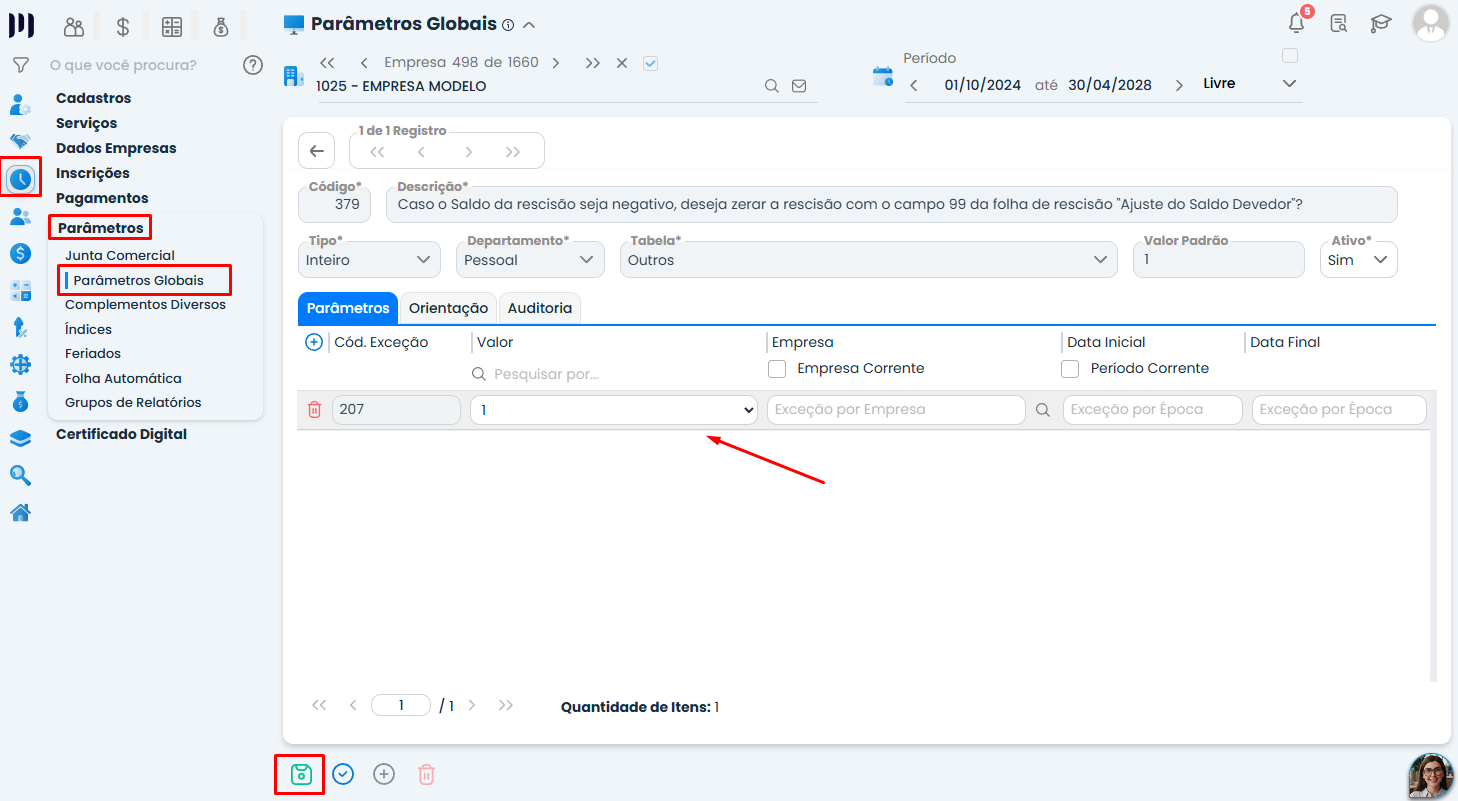Add a new exception row with the plus icon beside Cód. Exceção
The height and width of the screenshot is (801, 1458).
click(x=314, y=342)
